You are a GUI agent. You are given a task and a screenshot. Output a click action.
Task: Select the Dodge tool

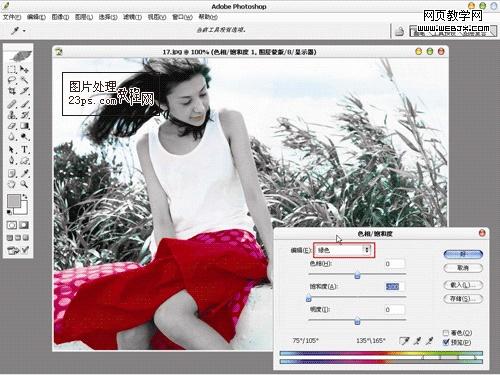(x=24, y=137)
